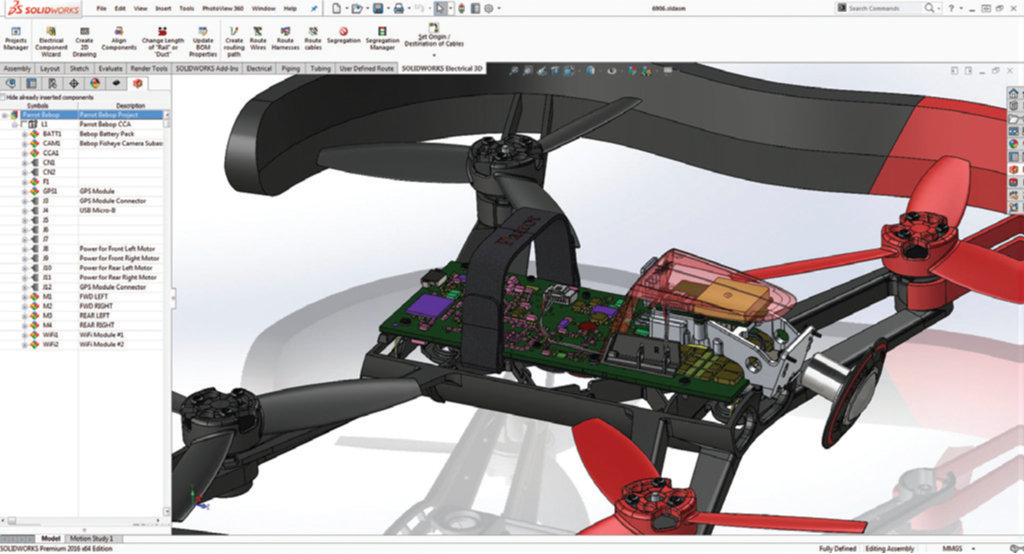1024x554 pixels.
Task: Toggle Hide already inserted components checkbox
Action: point(4,97)
